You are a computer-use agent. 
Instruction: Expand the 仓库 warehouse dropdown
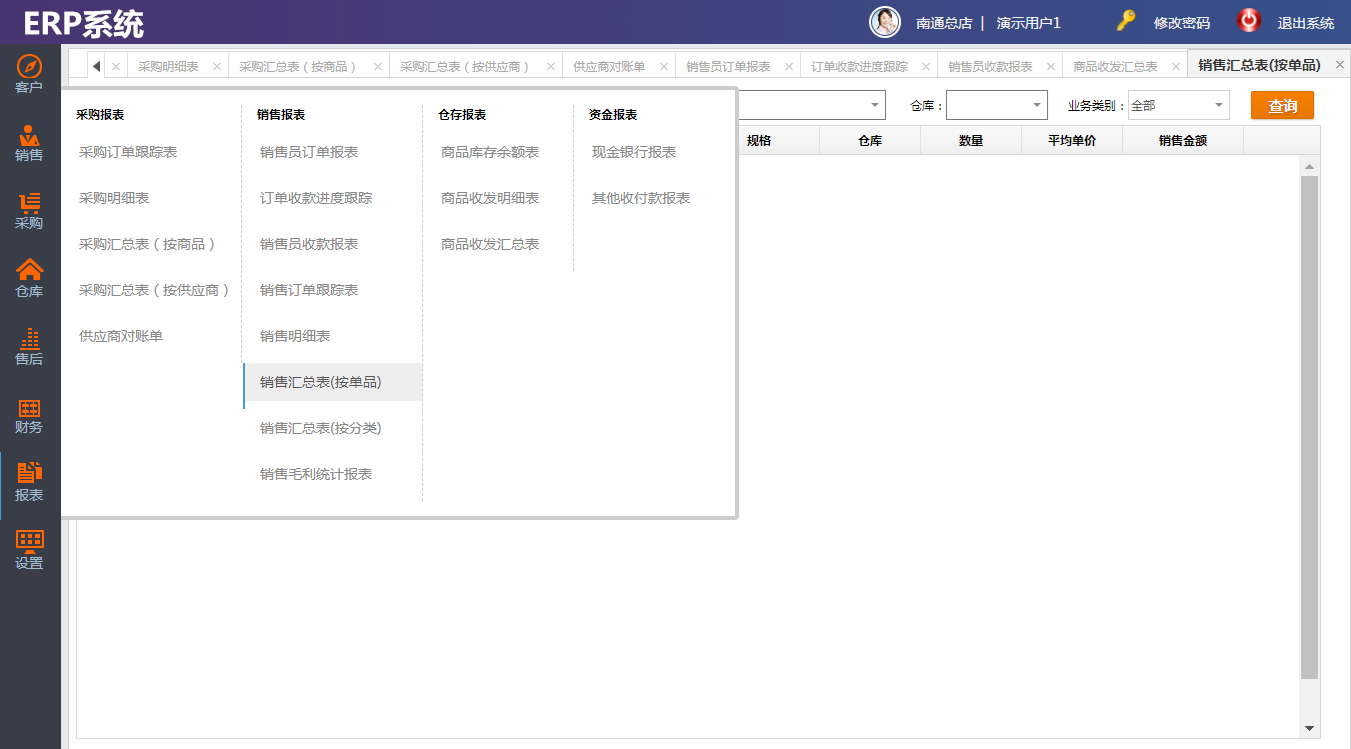[x=1036, y=105]
